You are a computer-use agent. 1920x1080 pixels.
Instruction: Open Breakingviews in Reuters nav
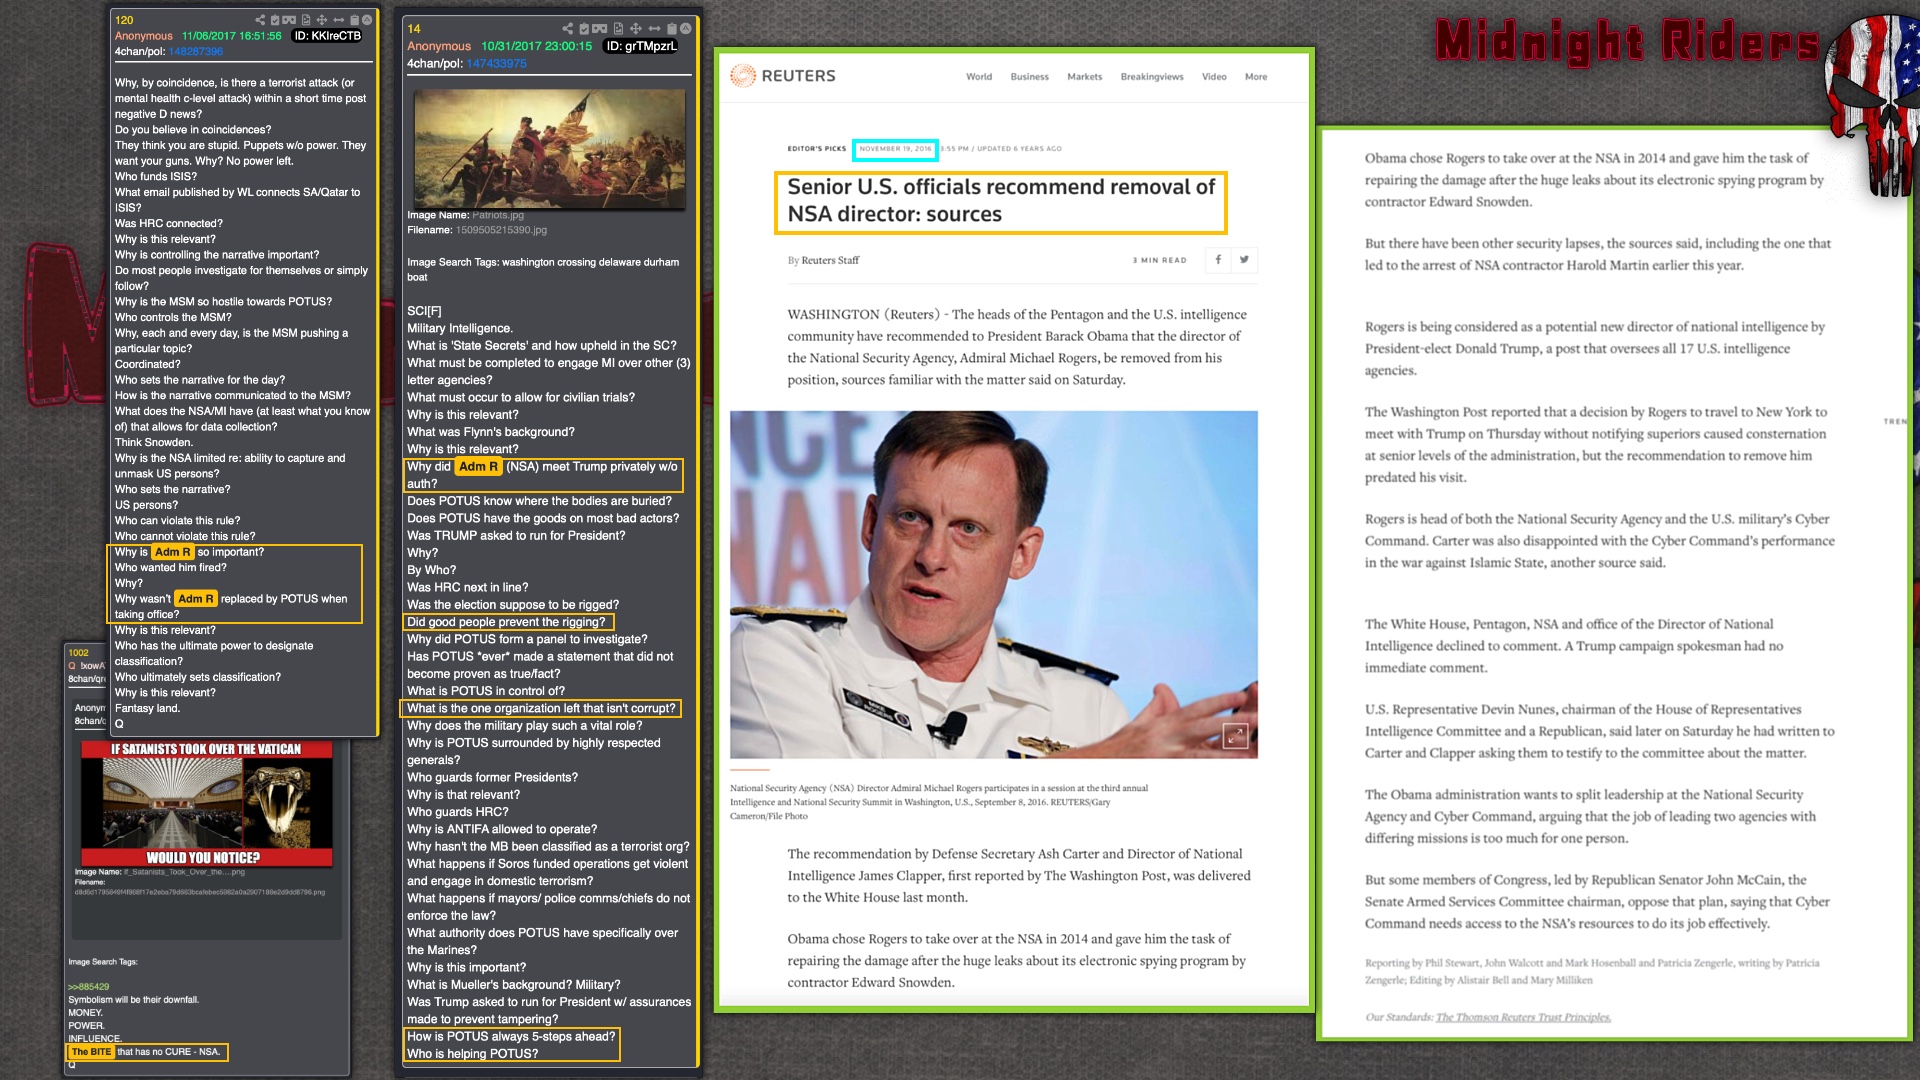point(1152,77)
